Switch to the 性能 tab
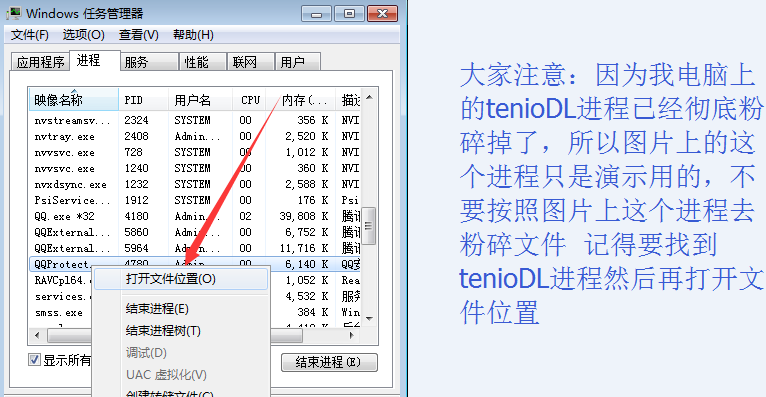This screenshot has height=397, width=766. 197,62
